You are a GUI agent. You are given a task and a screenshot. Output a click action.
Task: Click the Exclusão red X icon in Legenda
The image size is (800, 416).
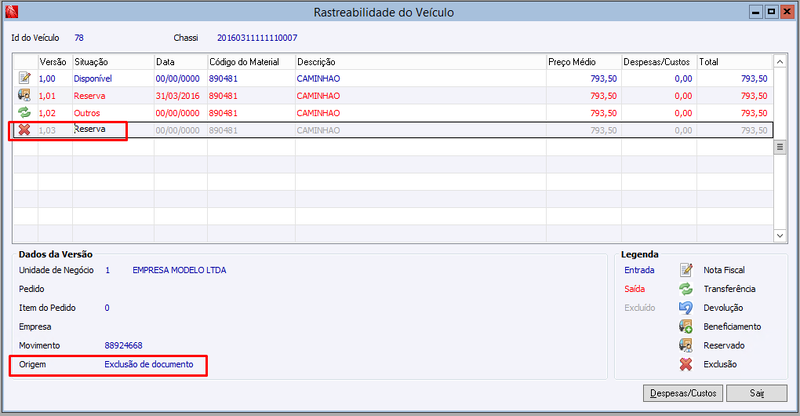[686, 364]
